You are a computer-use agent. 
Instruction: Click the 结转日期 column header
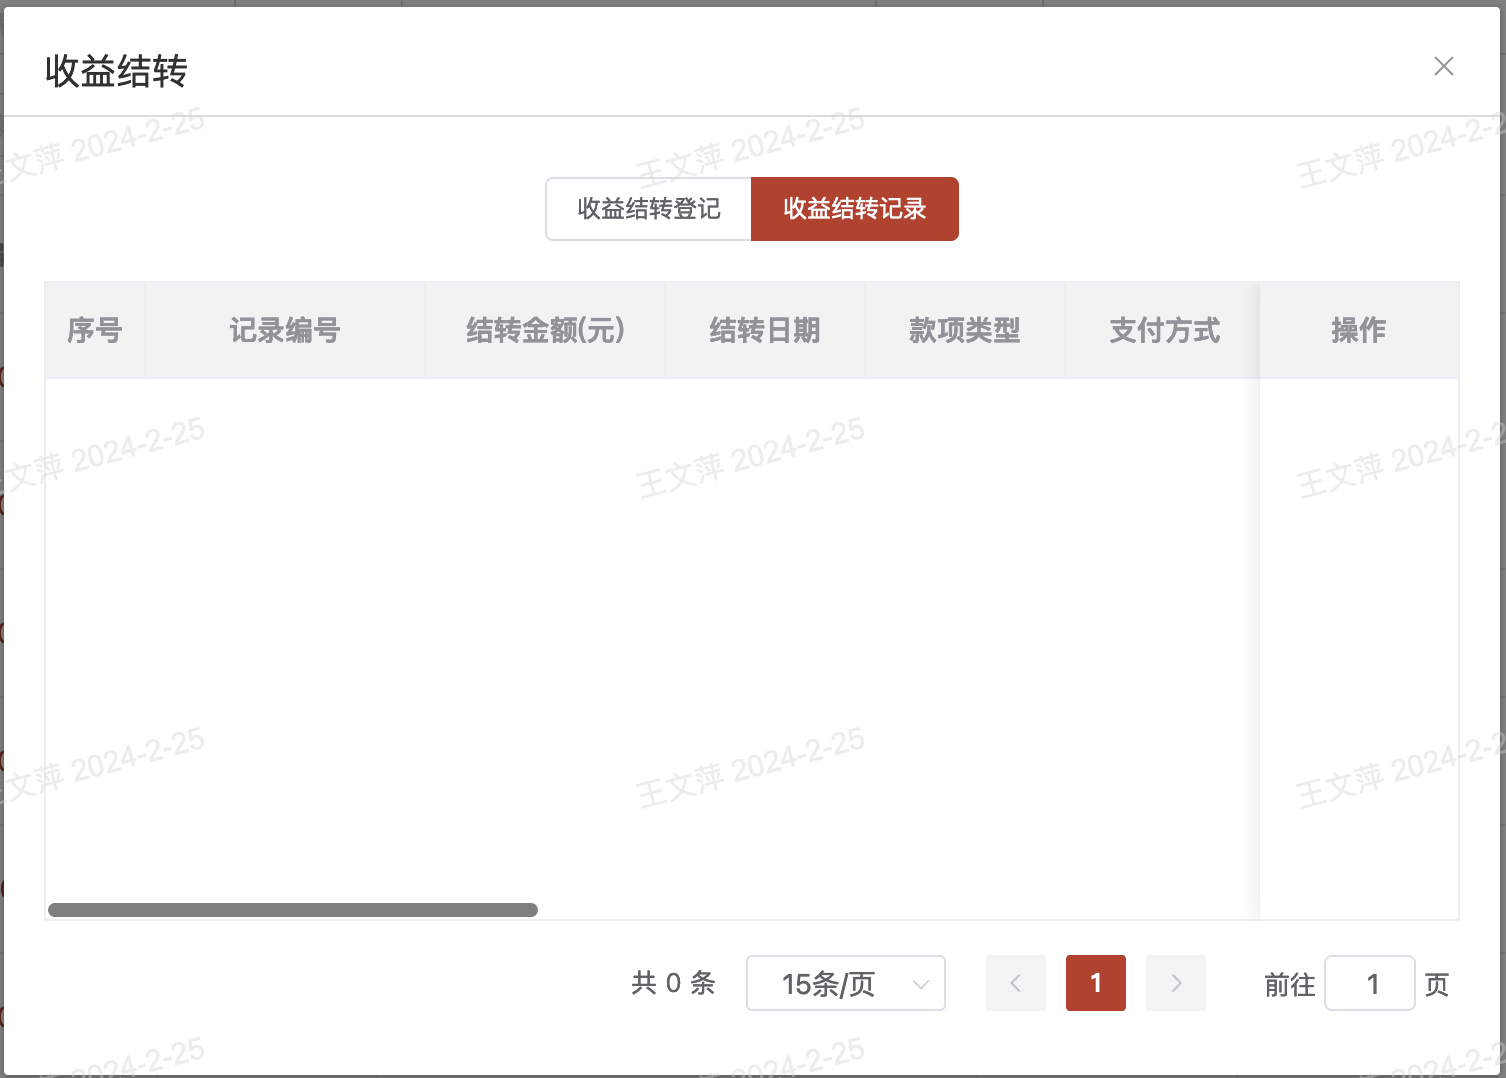coord(765,330)
